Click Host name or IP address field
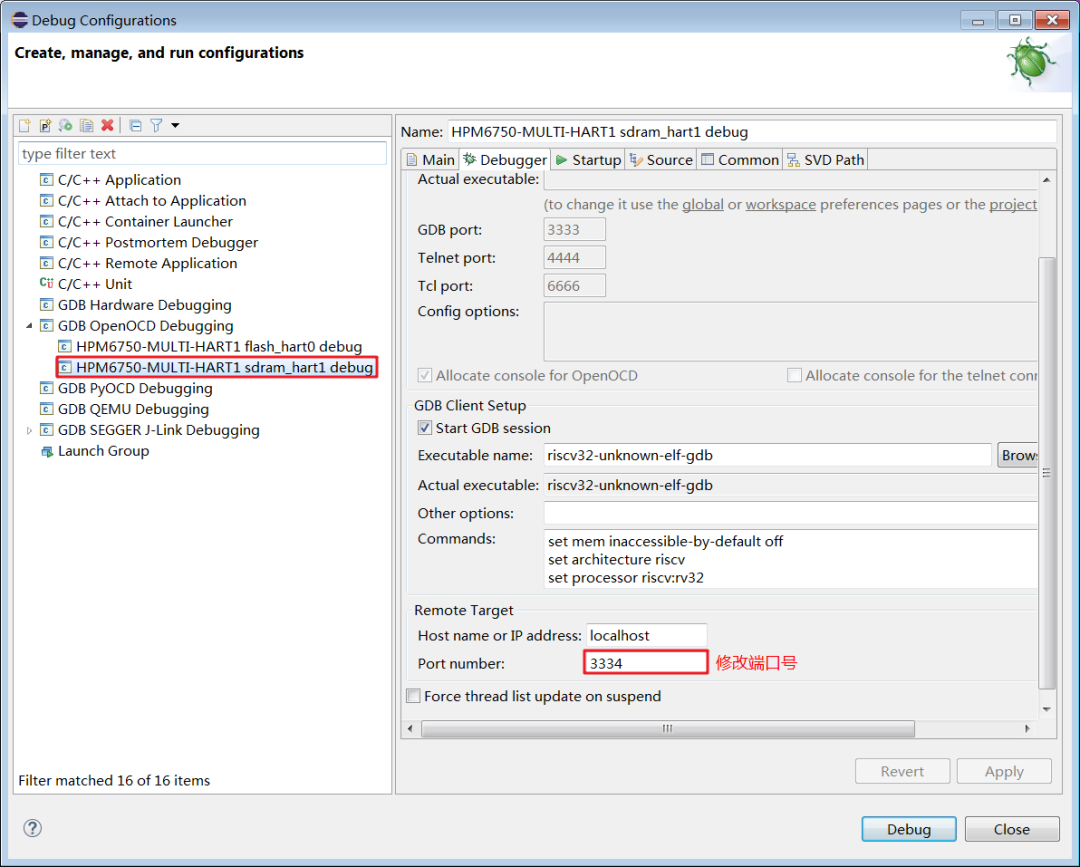Image resolution: width=1080 pixels, height=867 pixels. click(646, 636)
